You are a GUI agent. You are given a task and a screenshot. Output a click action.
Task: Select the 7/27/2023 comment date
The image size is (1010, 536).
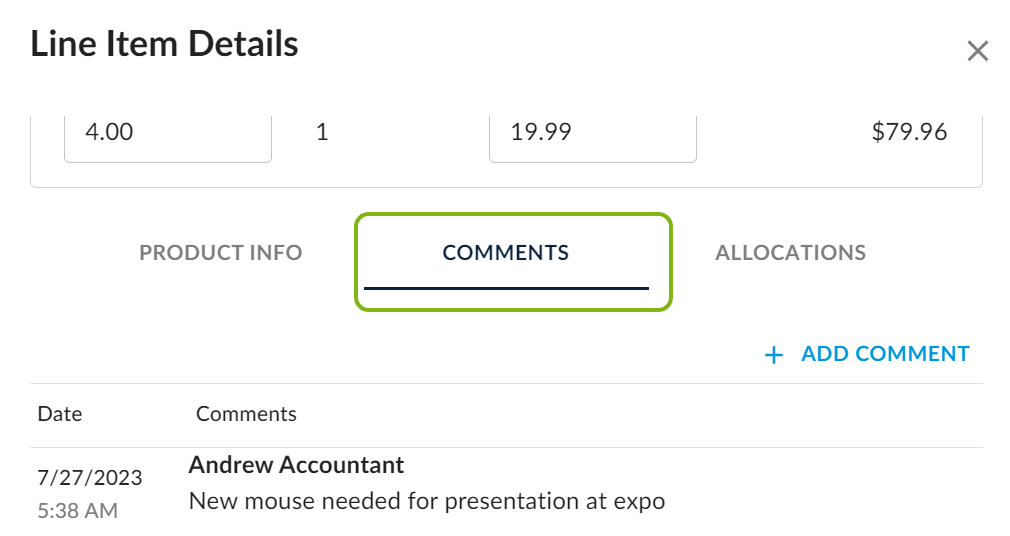[x=90, y=477]
